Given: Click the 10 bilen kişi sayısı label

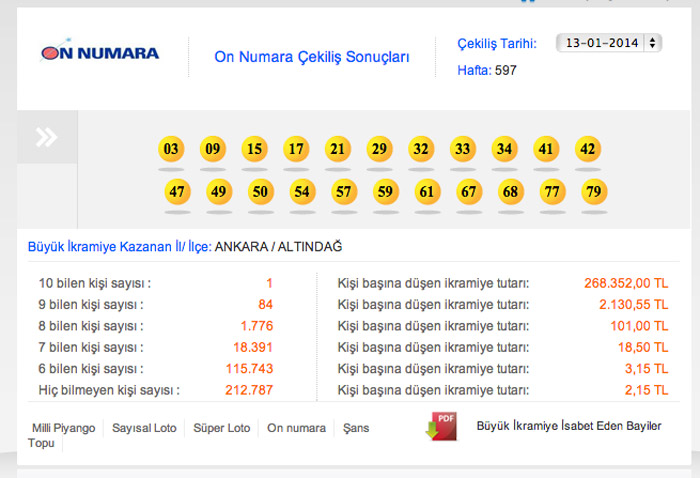Looking at the screenshot, I should pyautogui.click(x=95, y=283).
